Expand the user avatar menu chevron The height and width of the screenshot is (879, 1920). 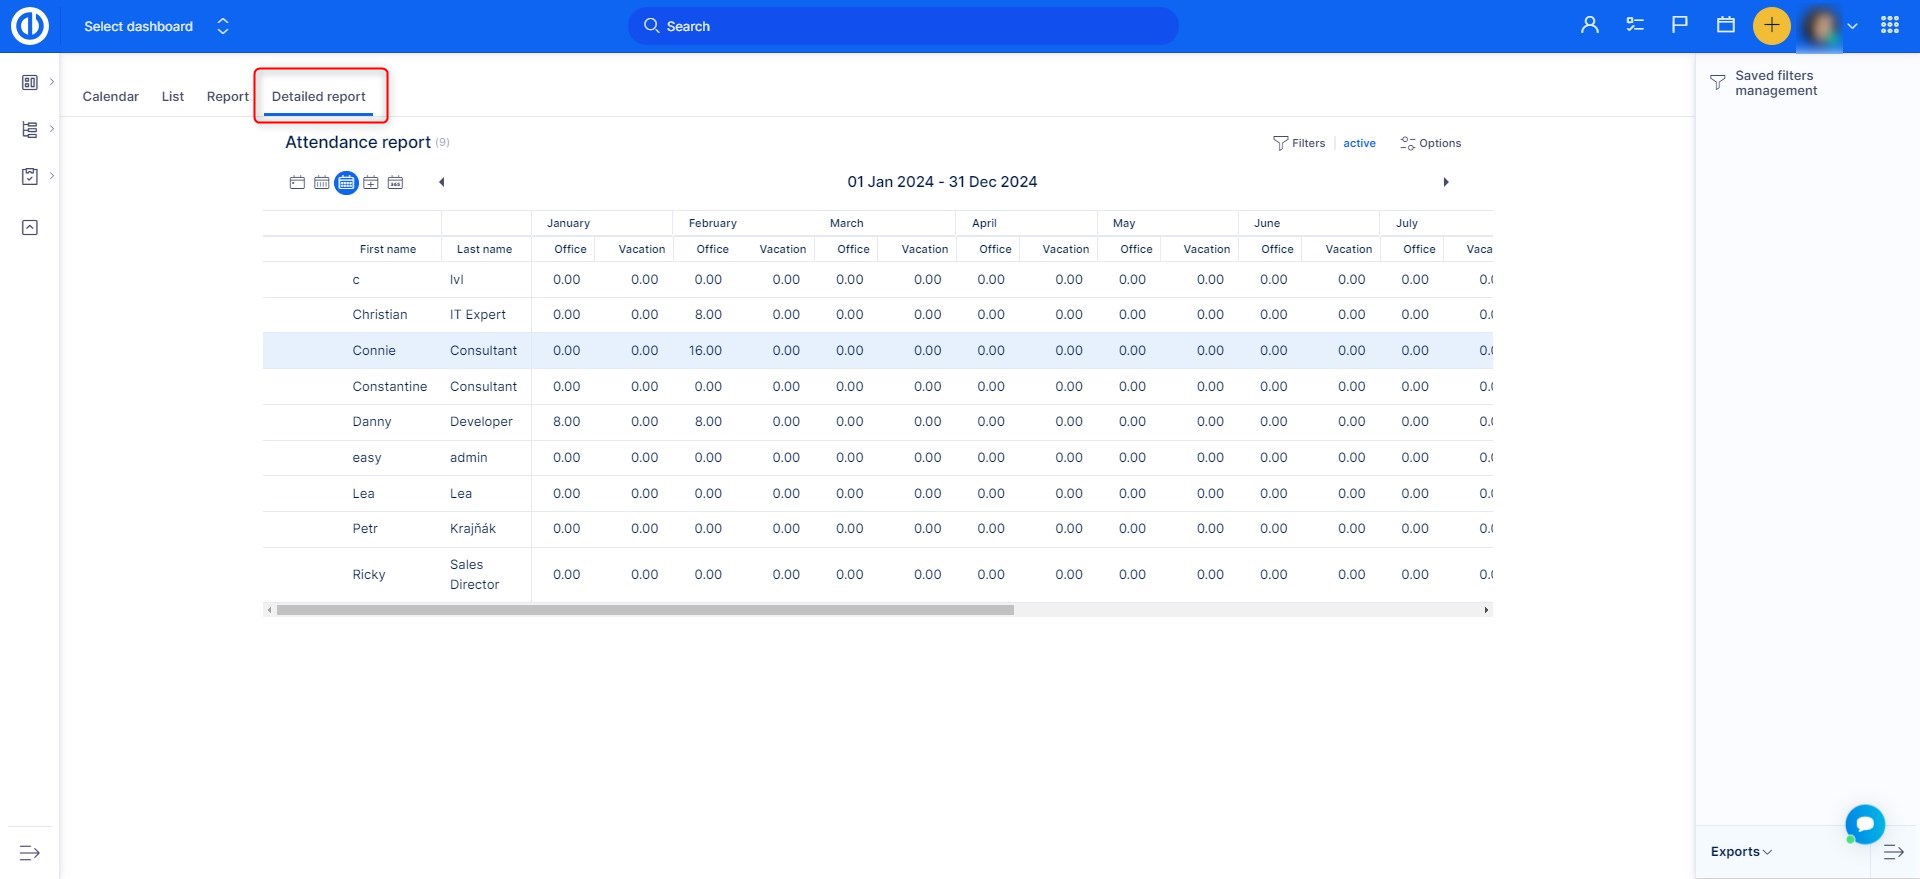tap(1852, 27)
